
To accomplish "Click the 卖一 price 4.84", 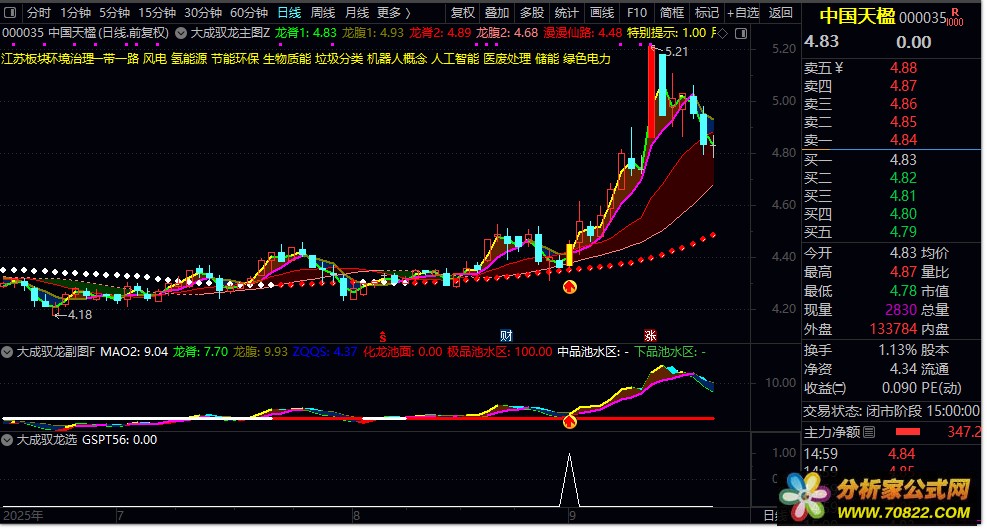I will 903,140.
